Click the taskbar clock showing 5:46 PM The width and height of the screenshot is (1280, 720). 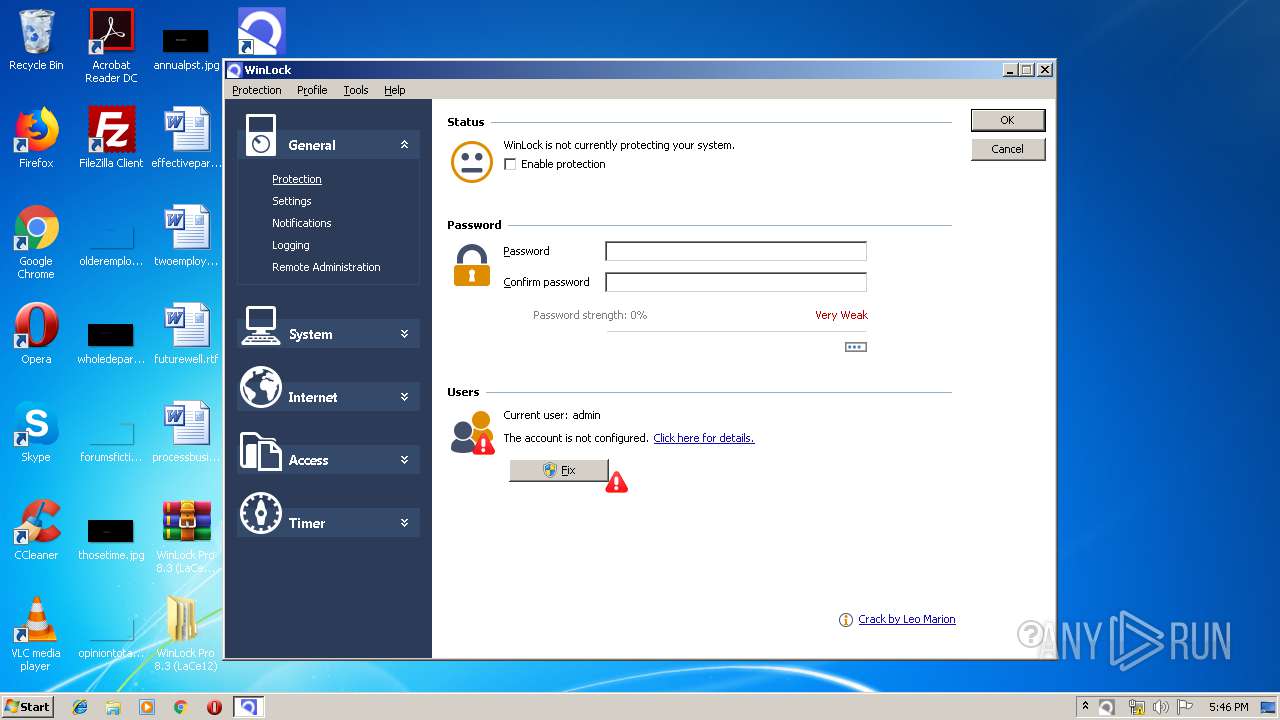point(1228,707)
